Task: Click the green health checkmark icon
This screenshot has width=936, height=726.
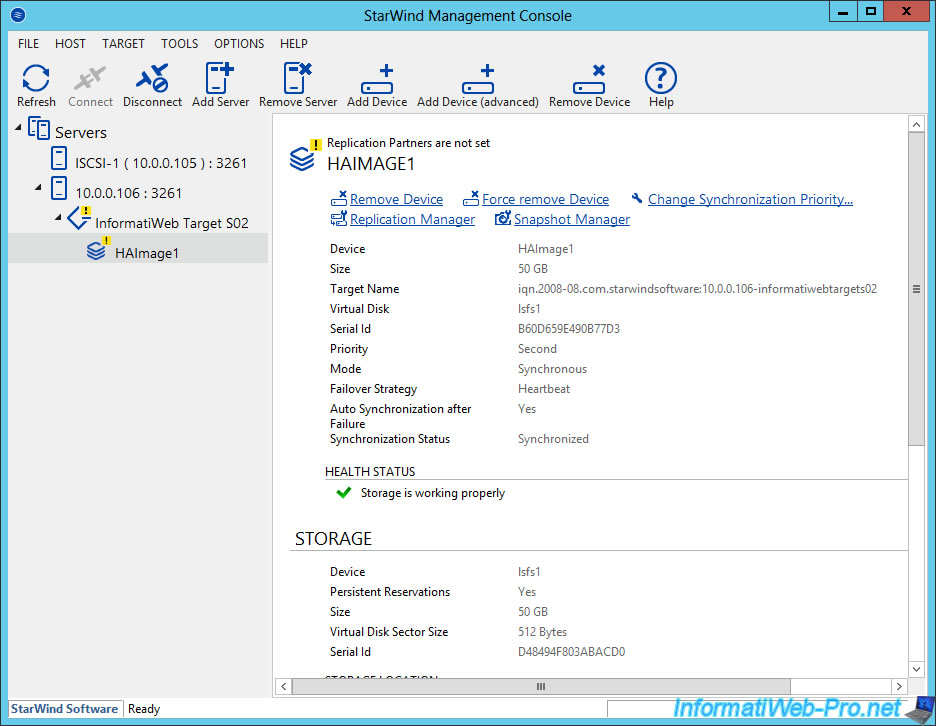Action: tap(344, 493)
